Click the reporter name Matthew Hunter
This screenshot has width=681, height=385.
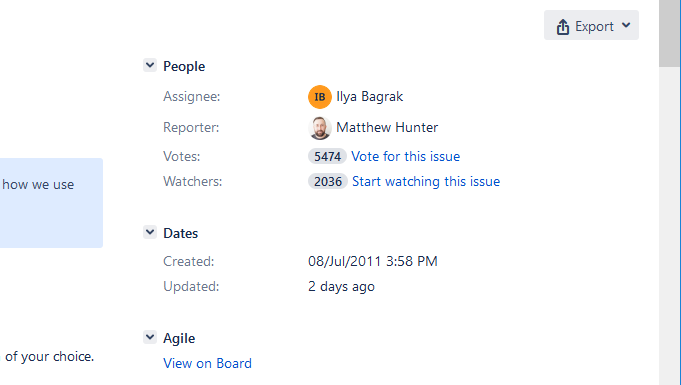coord(387,128)
